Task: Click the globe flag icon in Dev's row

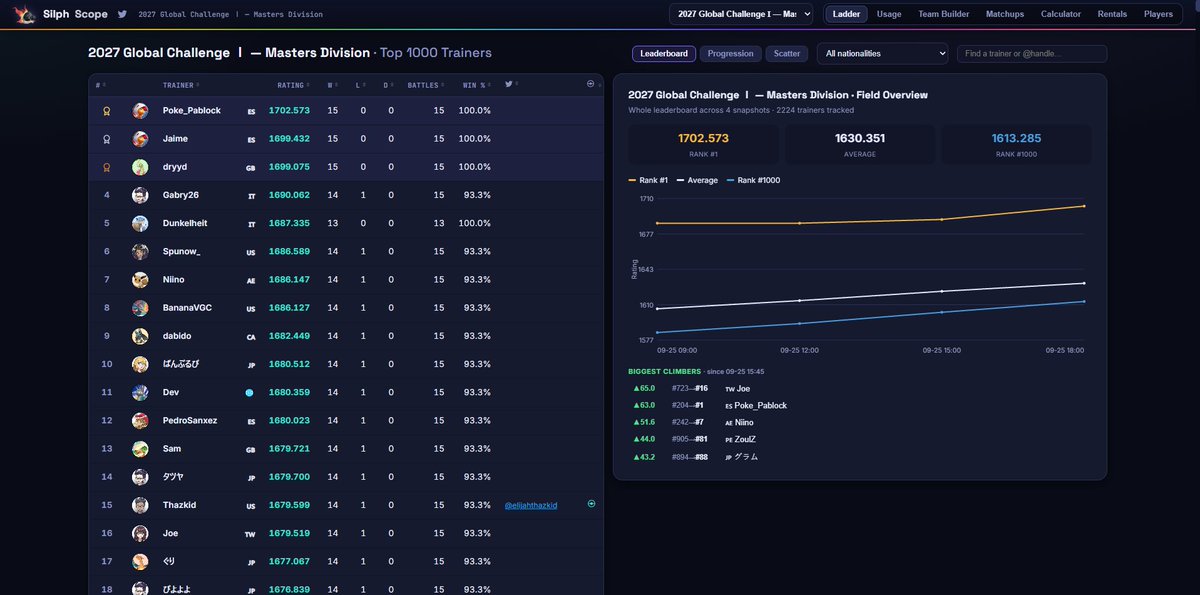Action: point(250,393)
